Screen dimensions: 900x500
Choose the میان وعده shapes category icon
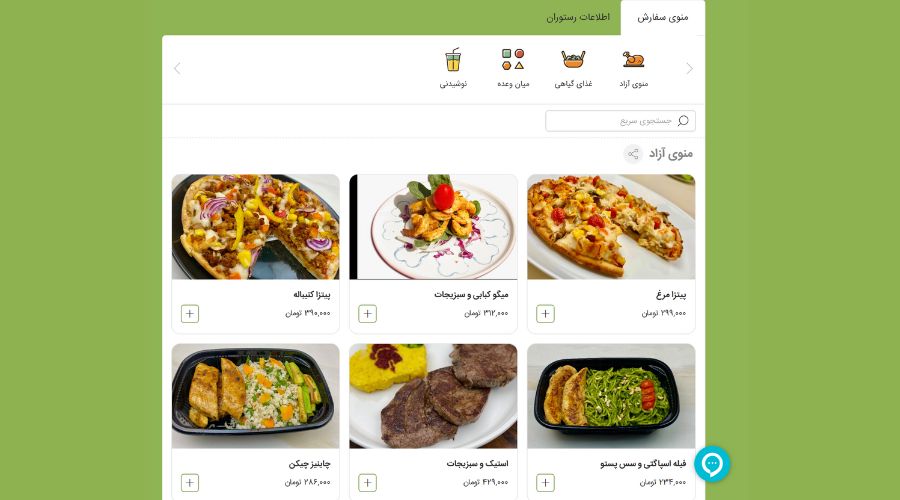(x=513, y=59)
